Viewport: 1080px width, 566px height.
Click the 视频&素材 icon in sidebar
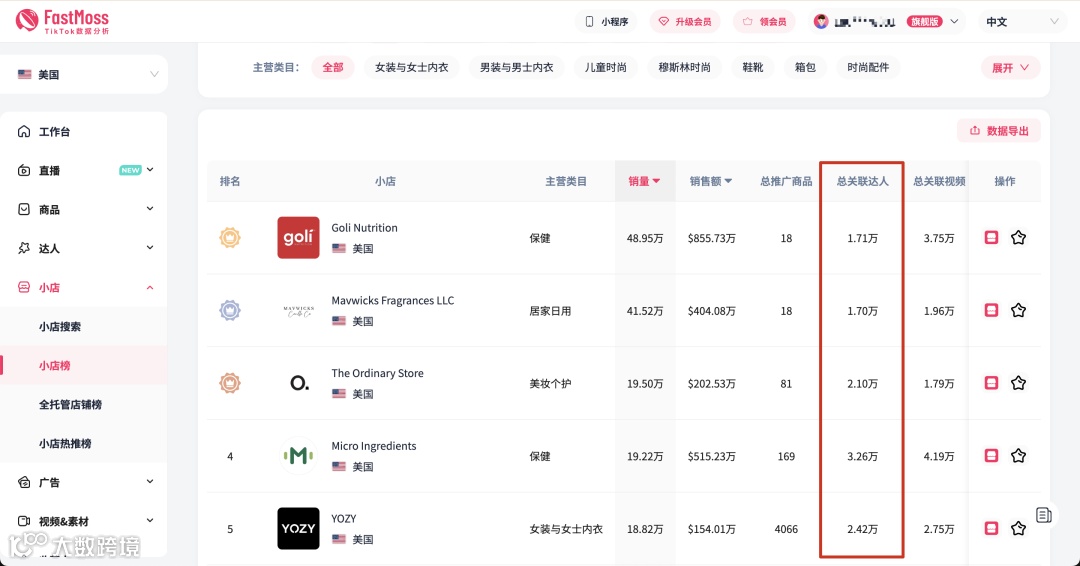(x=24, y=521)
